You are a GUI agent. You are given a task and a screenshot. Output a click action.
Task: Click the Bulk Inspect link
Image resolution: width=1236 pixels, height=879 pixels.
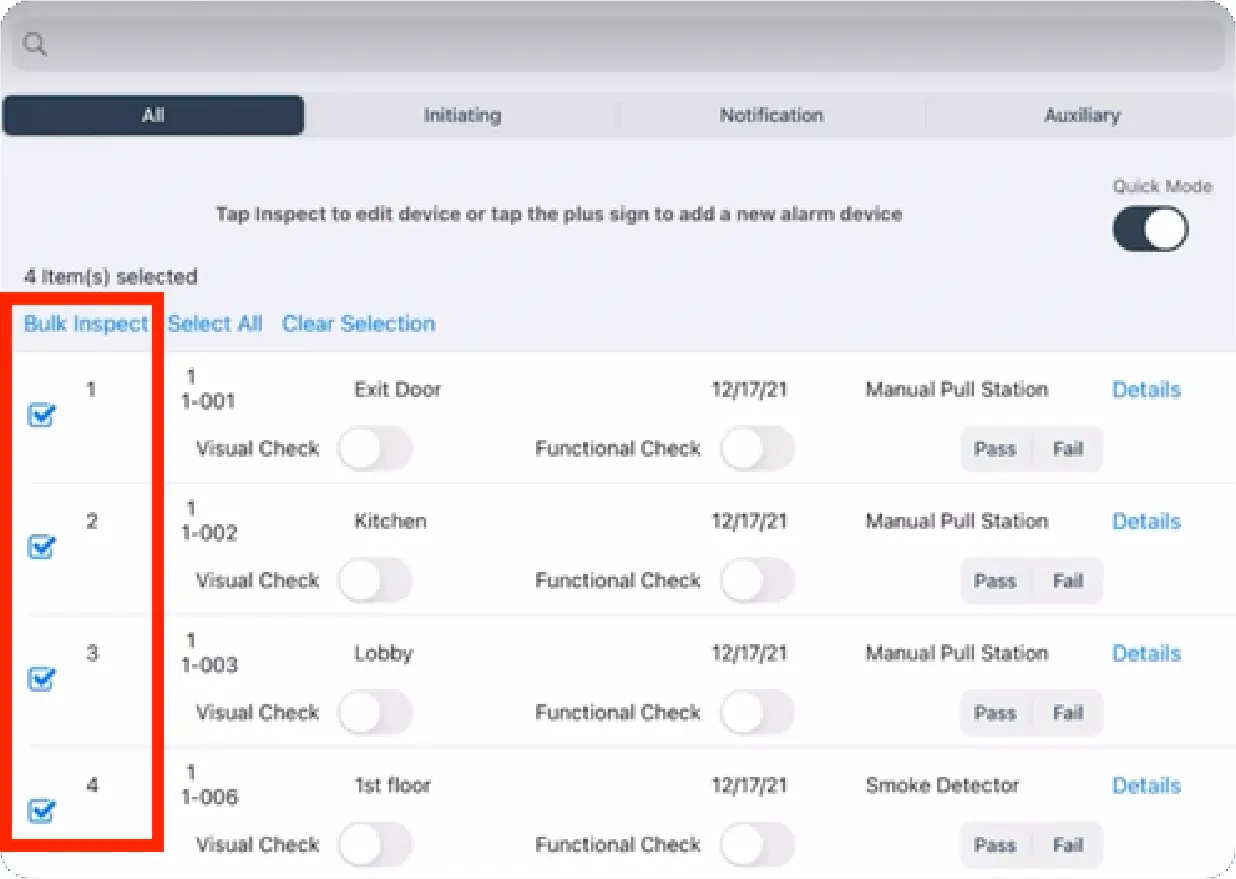[86, 324]
